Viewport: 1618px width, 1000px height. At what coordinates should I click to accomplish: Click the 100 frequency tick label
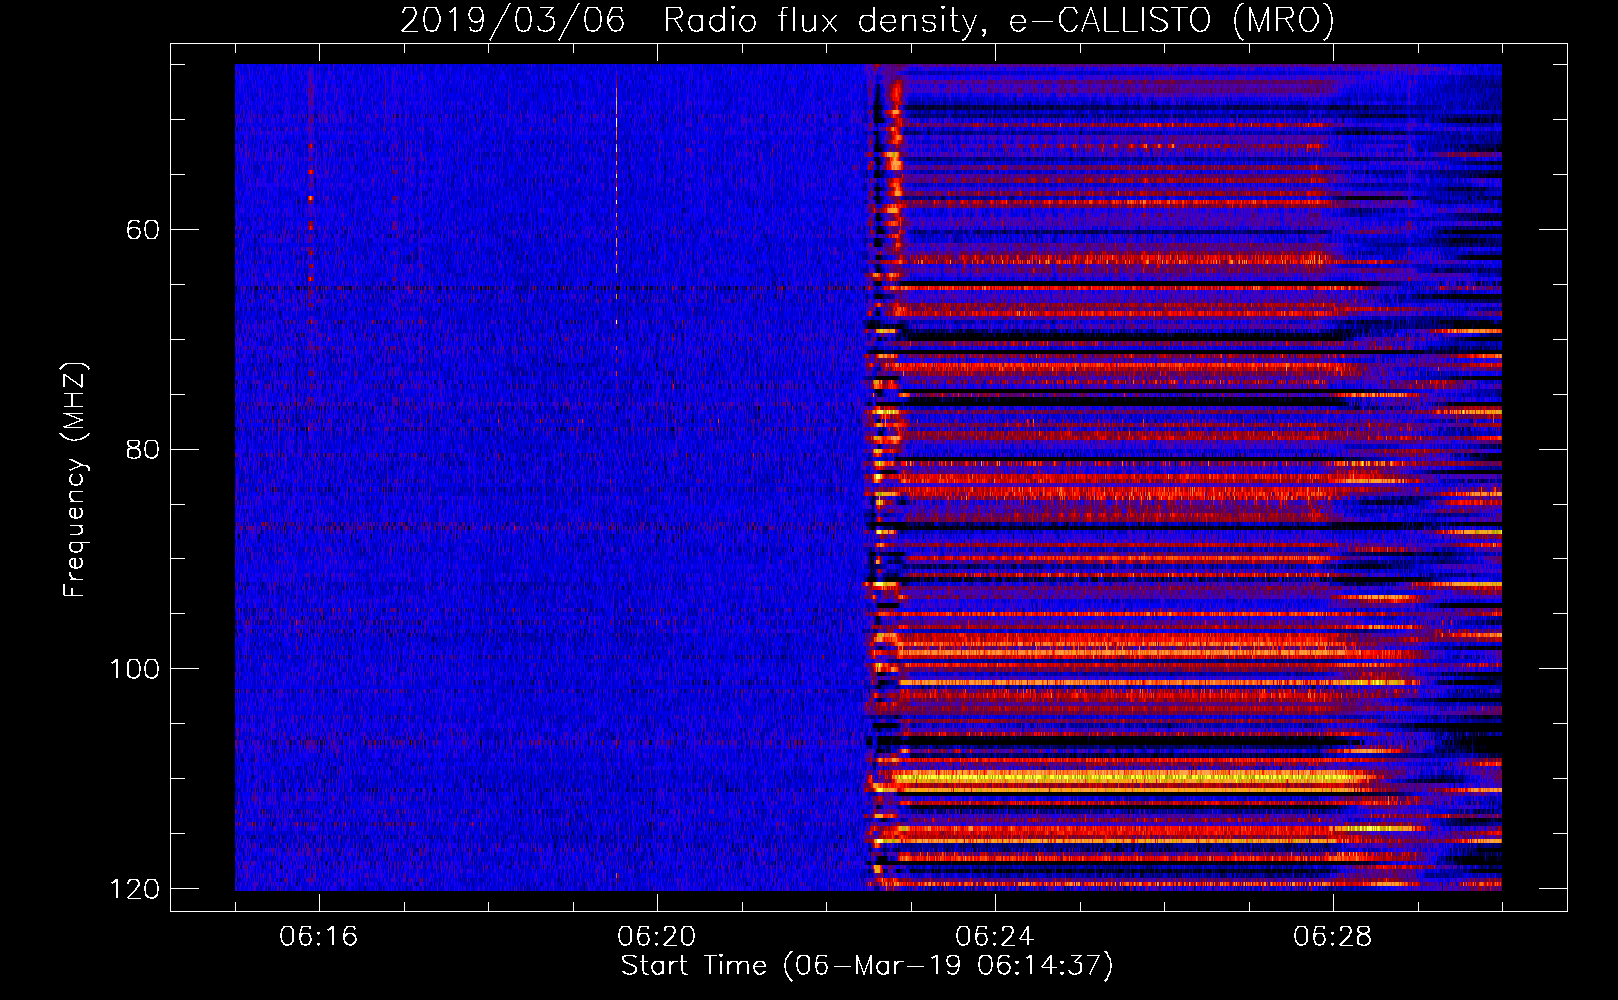click(x=134, y=669)
